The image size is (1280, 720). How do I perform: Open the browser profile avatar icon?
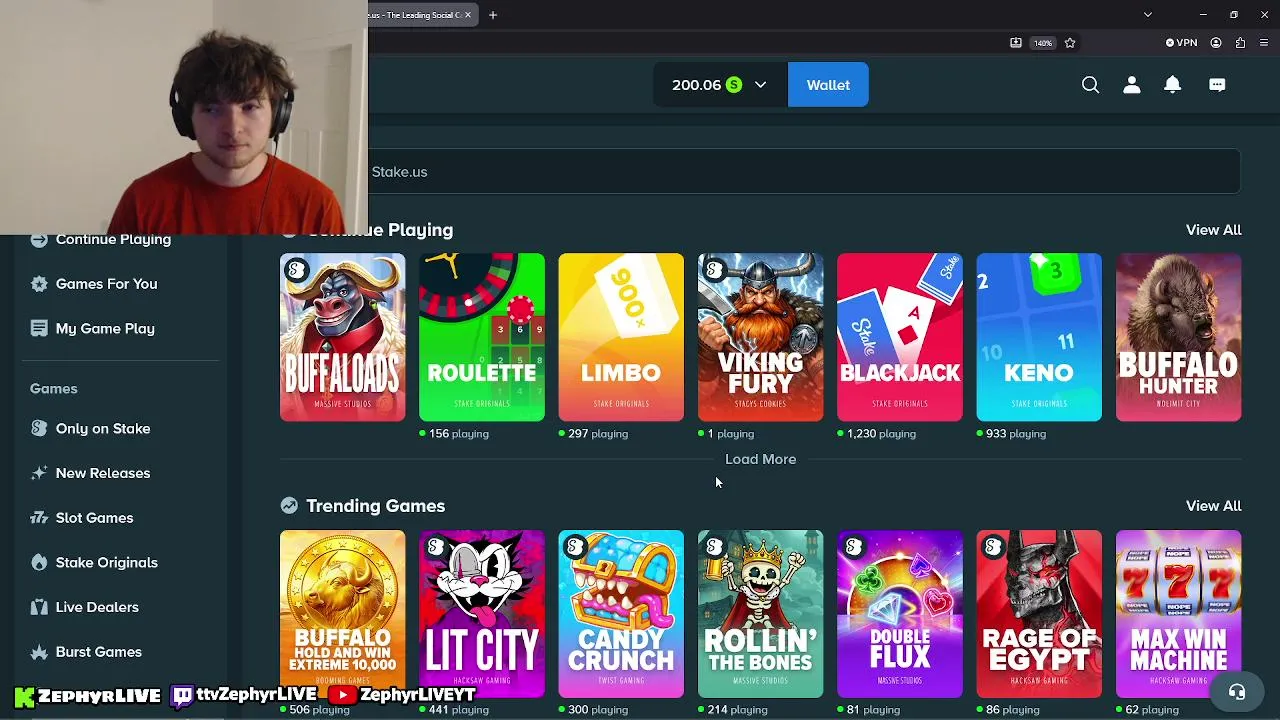point(1216,43)
